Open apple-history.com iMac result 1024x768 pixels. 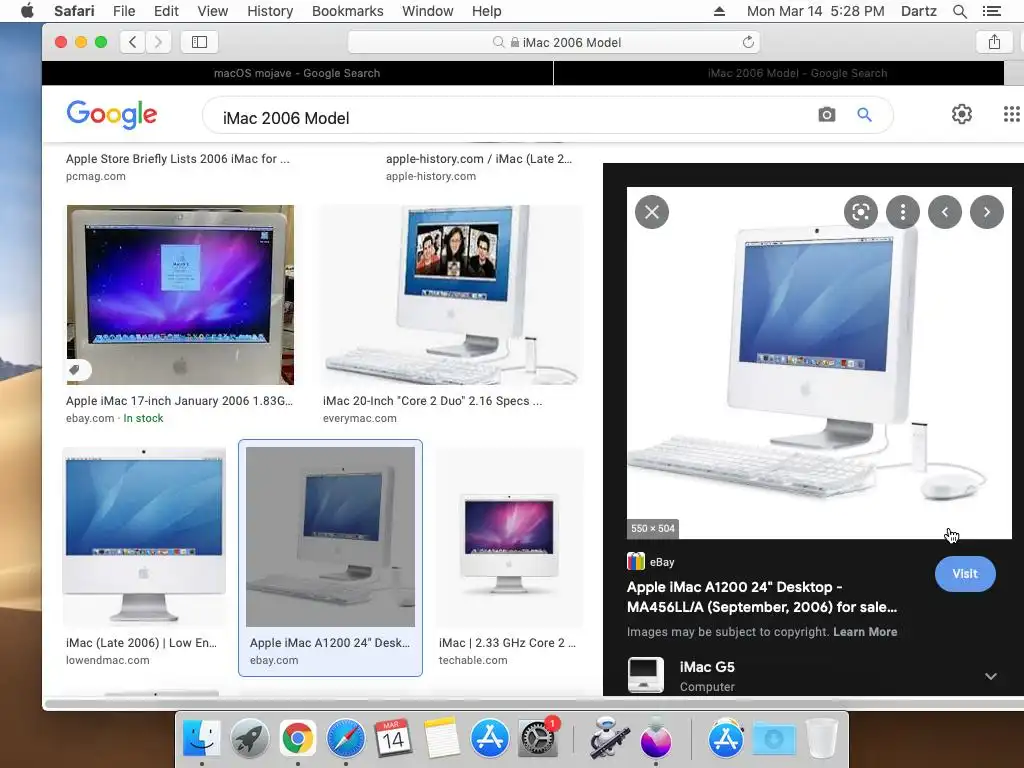coord(479,167)
